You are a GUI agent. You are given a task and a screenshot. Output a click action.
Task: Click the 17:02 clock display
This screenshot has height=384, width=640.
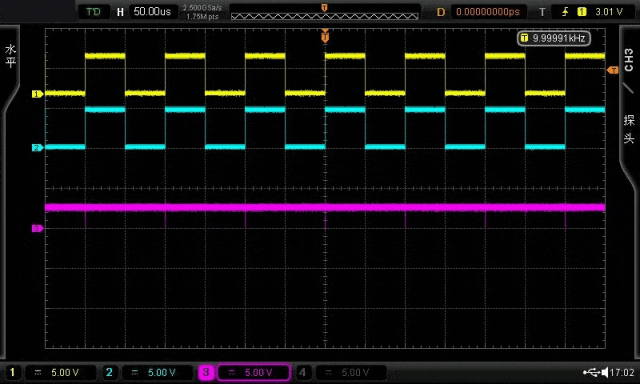pyautogui.click(x=623, y=372)
